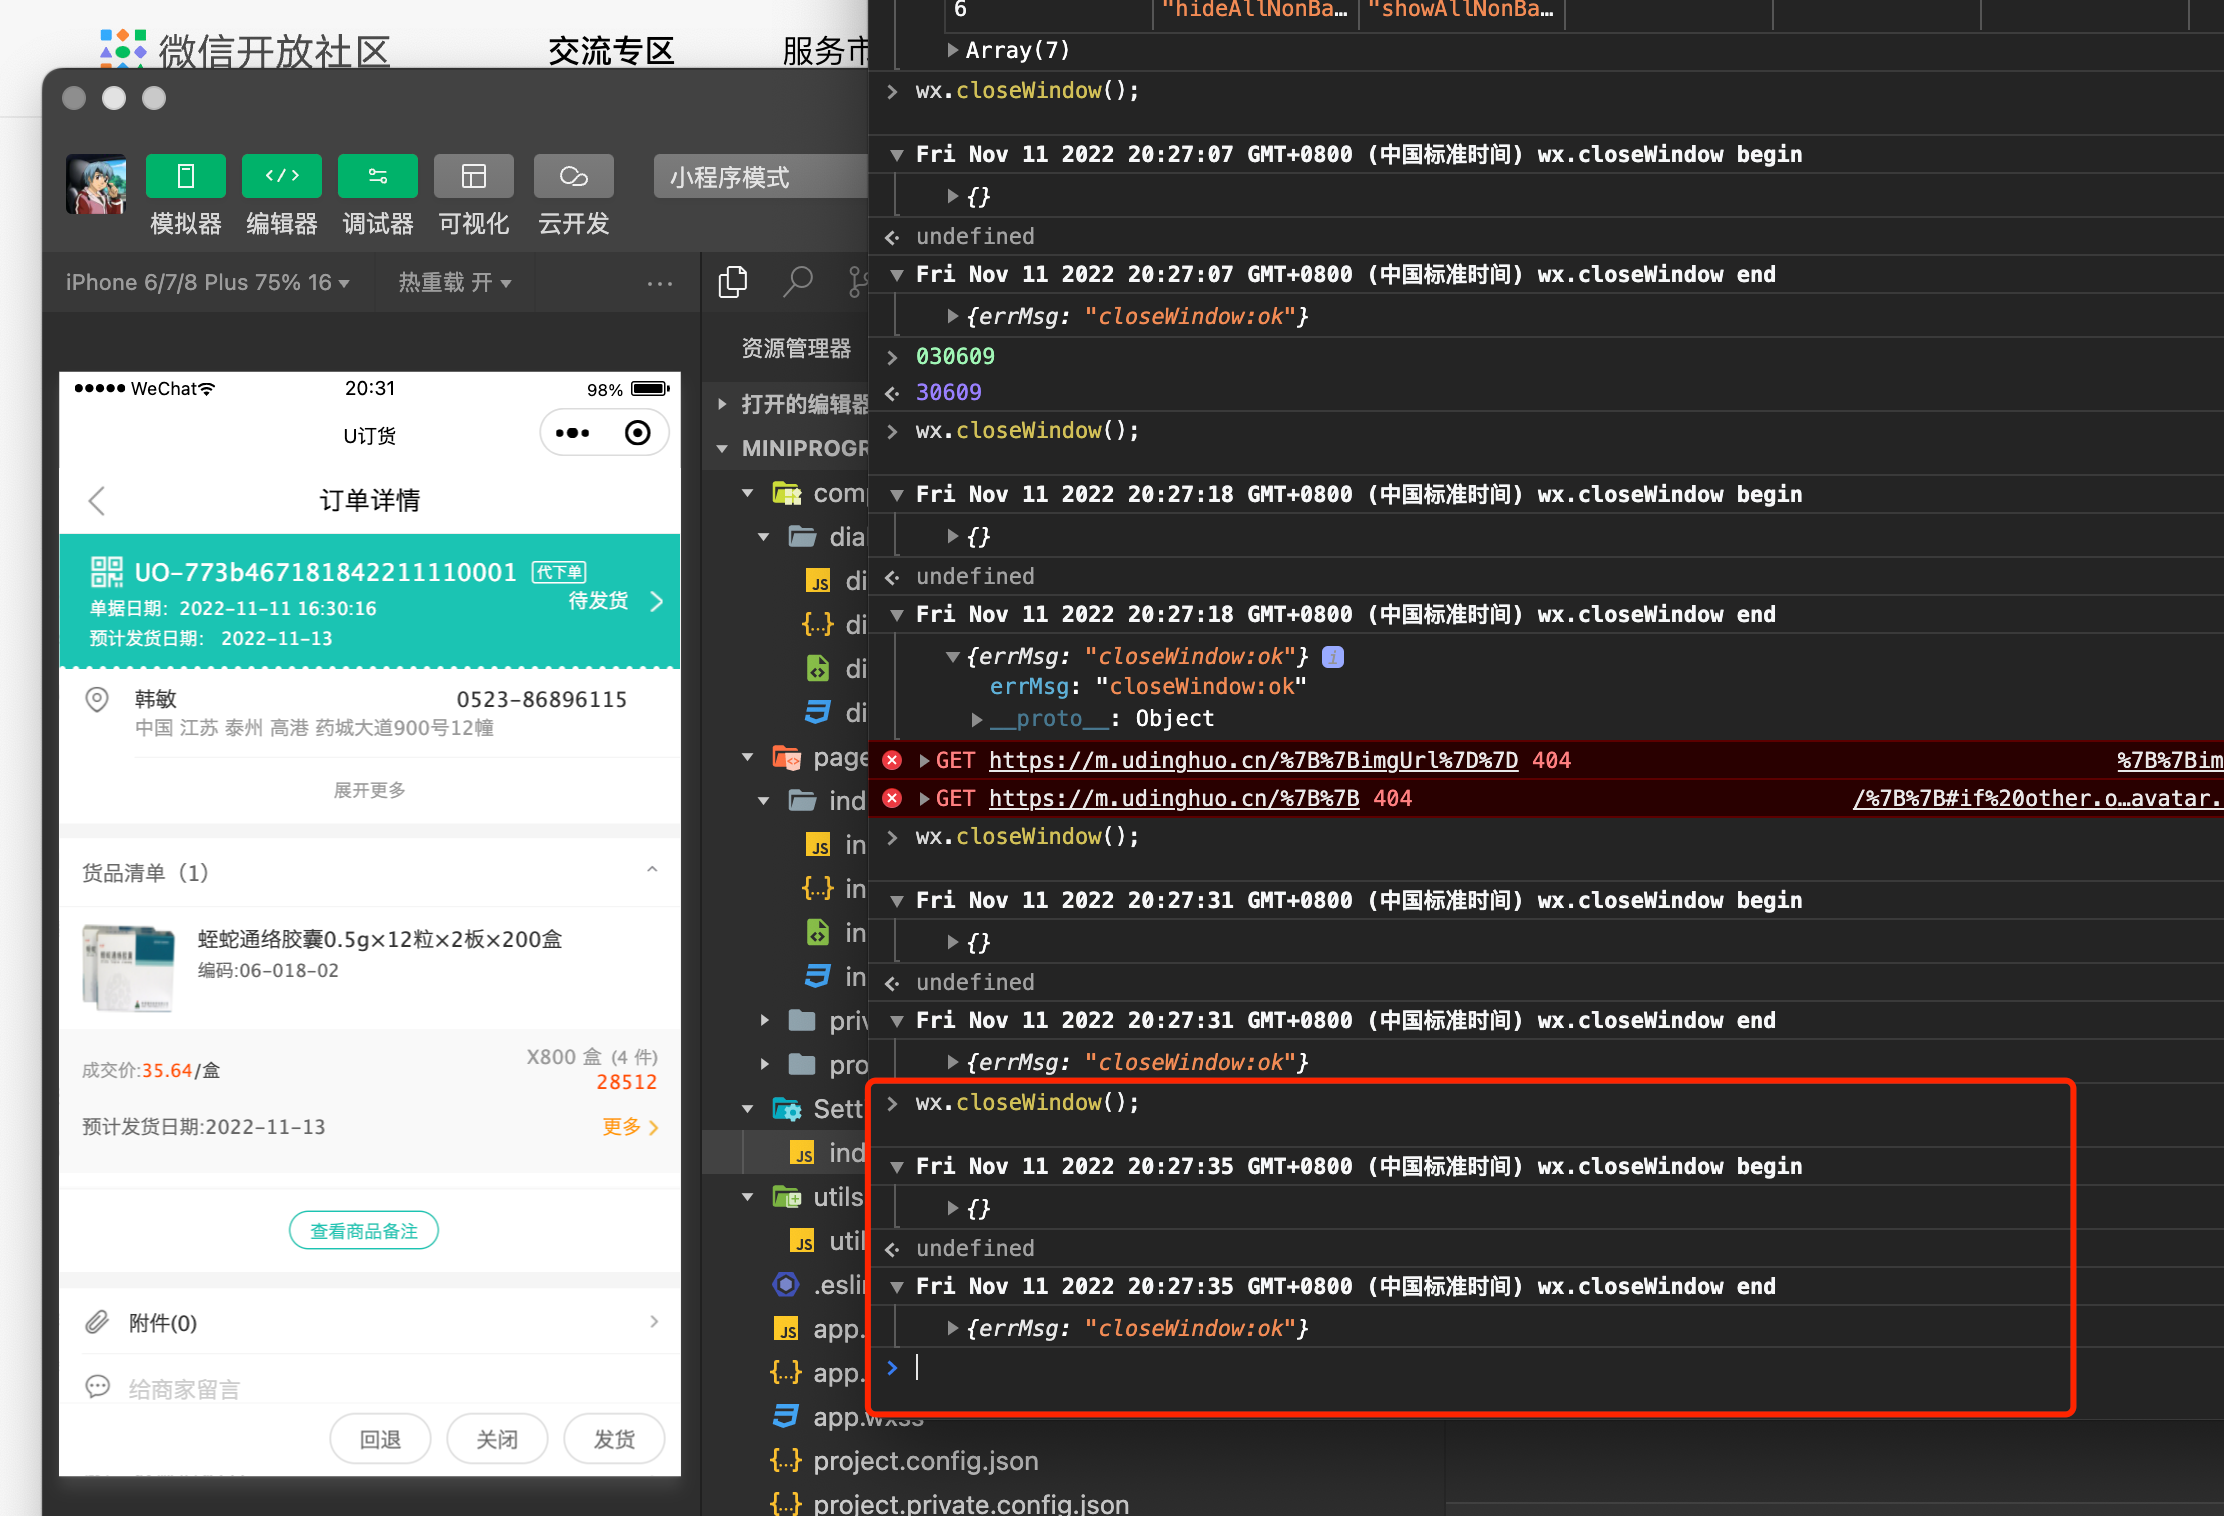
Task: Open the hot reload dropdown
Action: (455, 283)
